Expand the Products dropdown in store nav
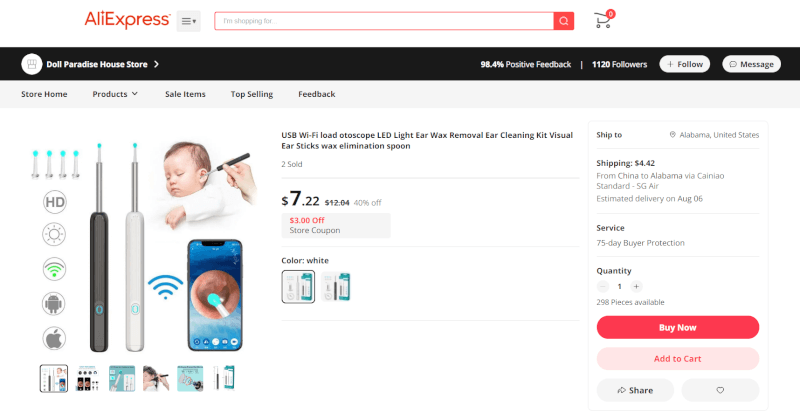 [115, 94]
